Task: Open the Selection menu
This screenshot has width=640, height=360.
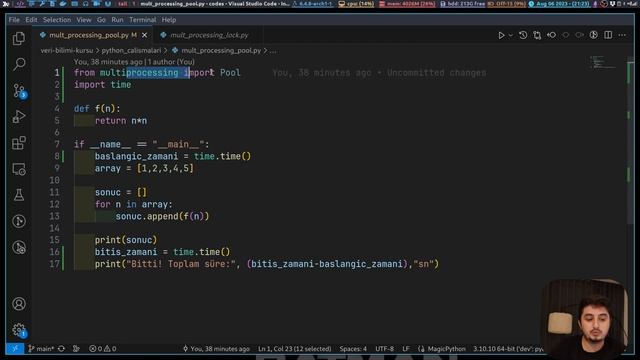Action: click(57, 20)
